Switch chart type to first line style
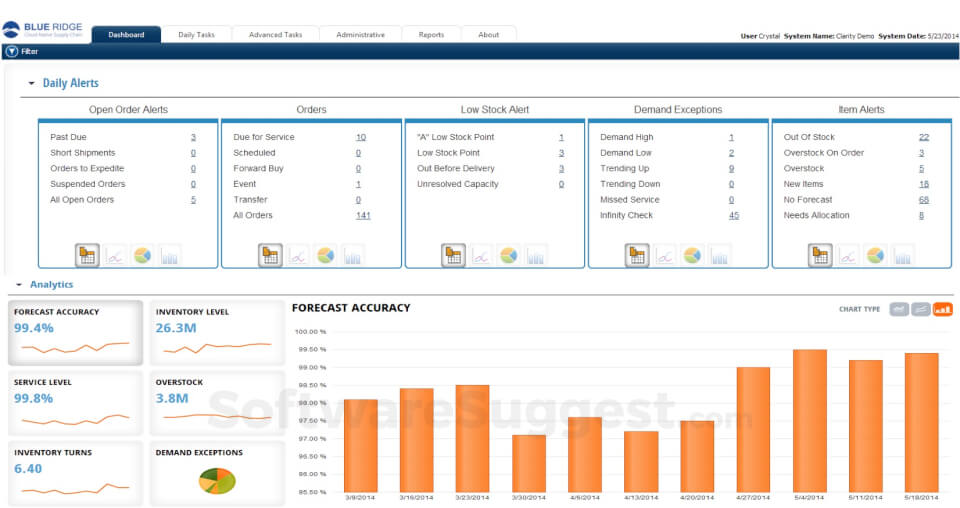Image resolution: width=960 pixels, height=508 pixels. [899, 309]
